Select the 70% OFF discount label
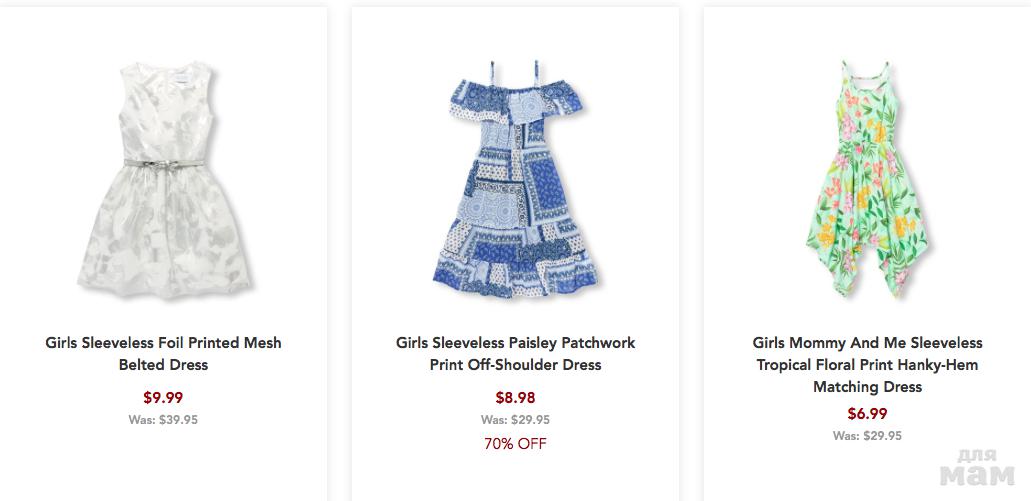 (515, 444)
